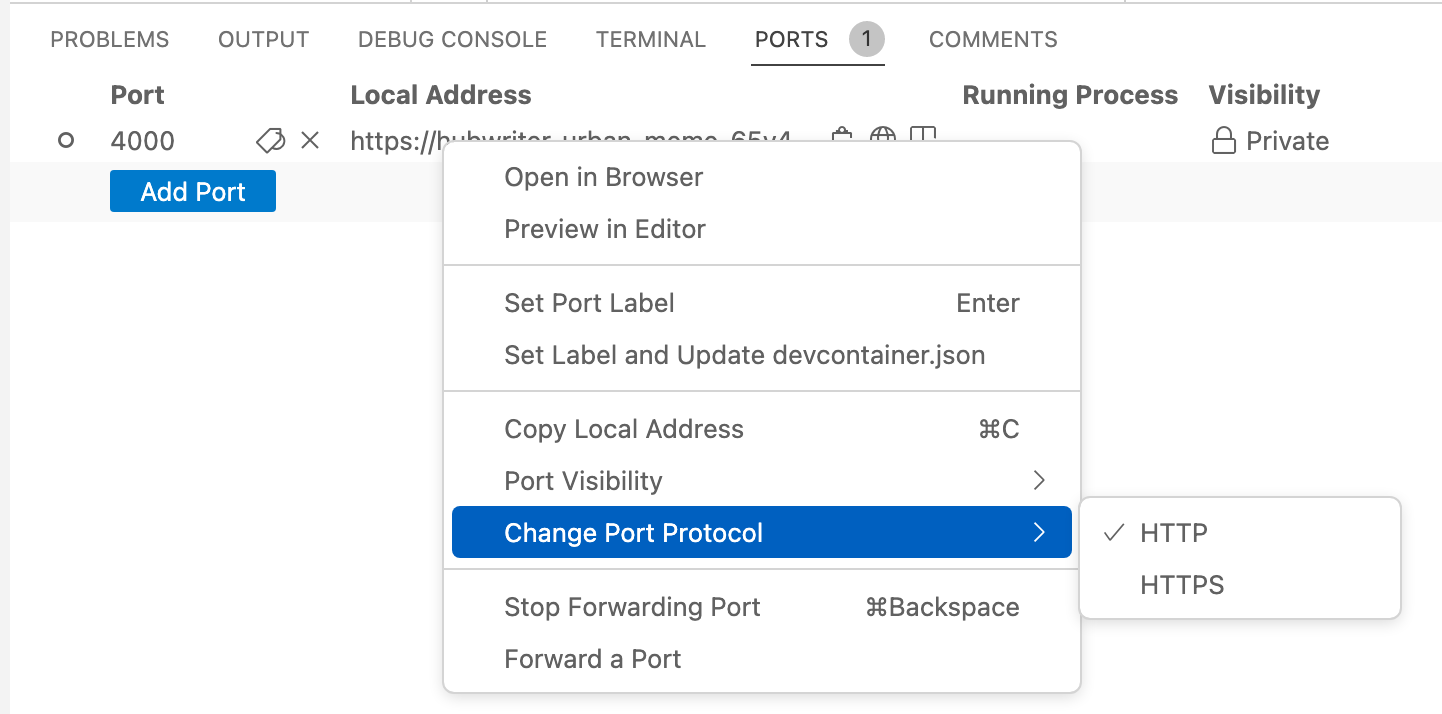Switch to the TERMINAL tab
This screenshot has height=714, width=1442.
[651, 39]
